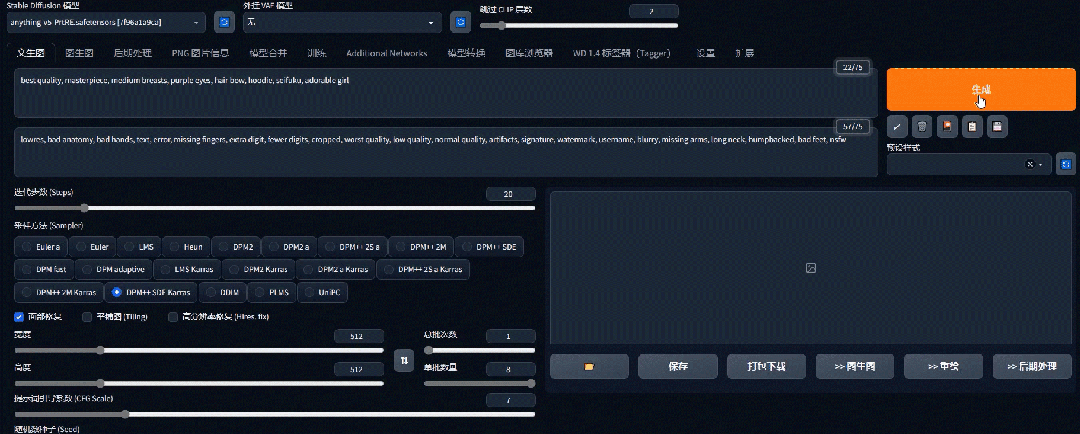Switch to the PNG image info tab
Viewport: 1080px width, 434px height.
(199, 53)
